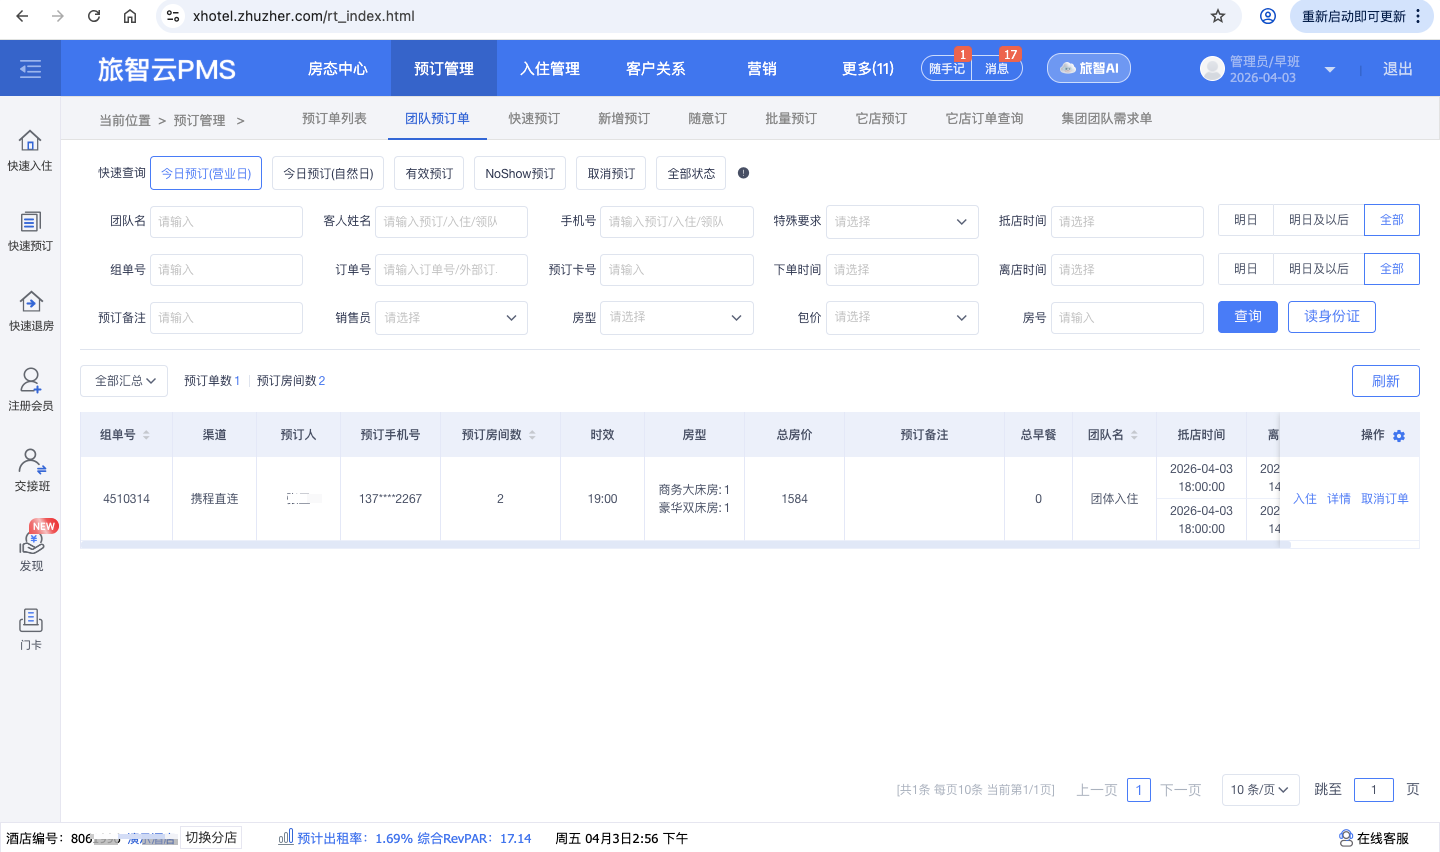
Task: Open the browser's three-dot menu
Action: tap(1418, 16)
